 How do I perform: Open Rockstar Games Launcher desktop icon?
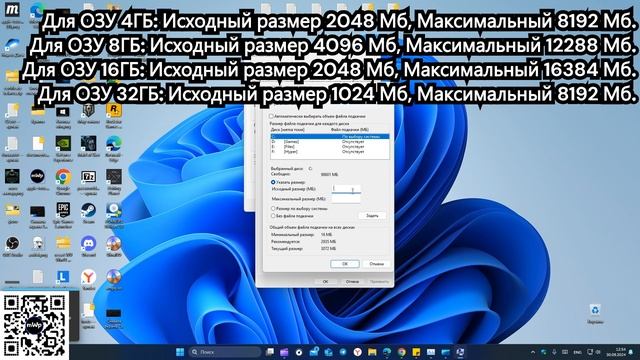pyautogui.click(x=113, y=110)
